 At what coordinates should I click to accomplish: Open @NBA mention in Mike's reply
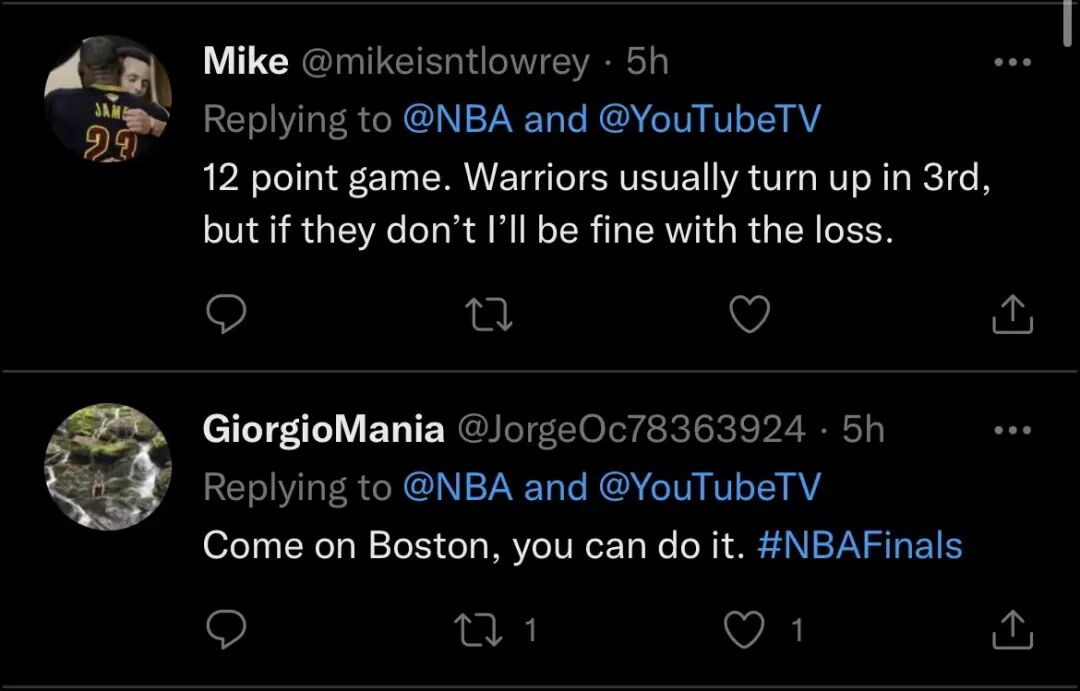[x=457, y=120]
